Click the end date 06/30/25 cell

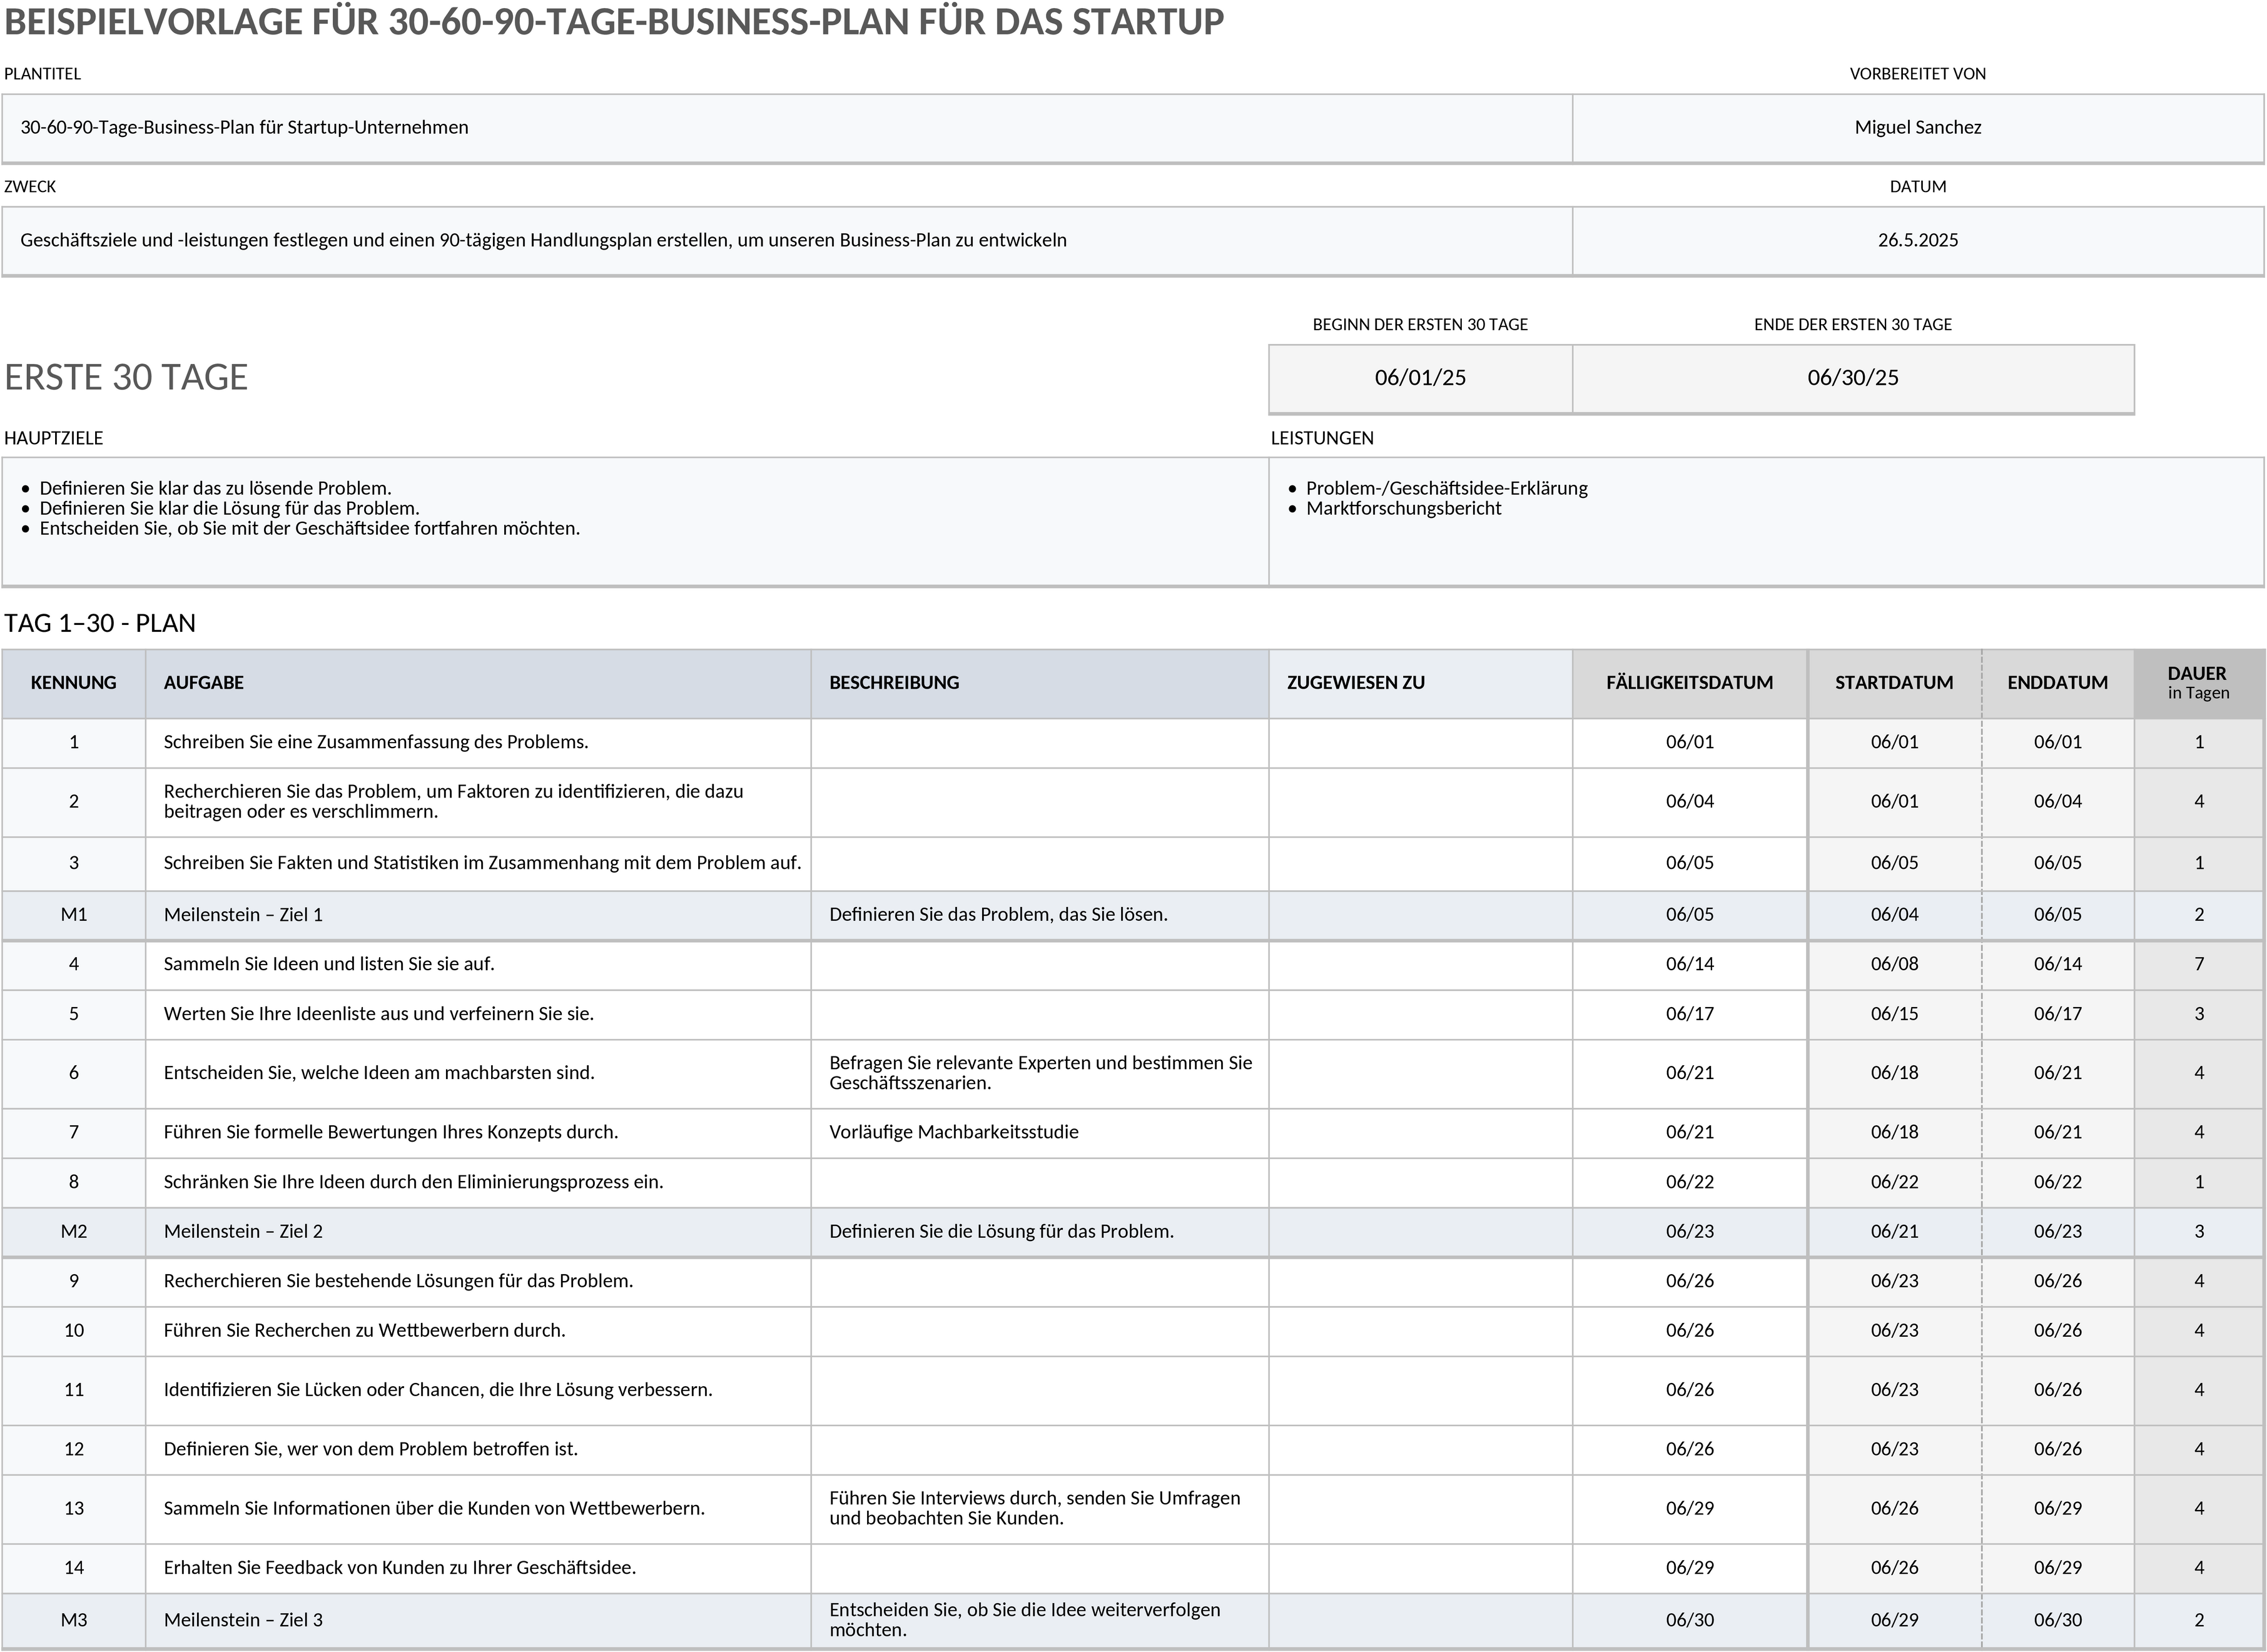pyautogui.click(x=1853, y=378)
